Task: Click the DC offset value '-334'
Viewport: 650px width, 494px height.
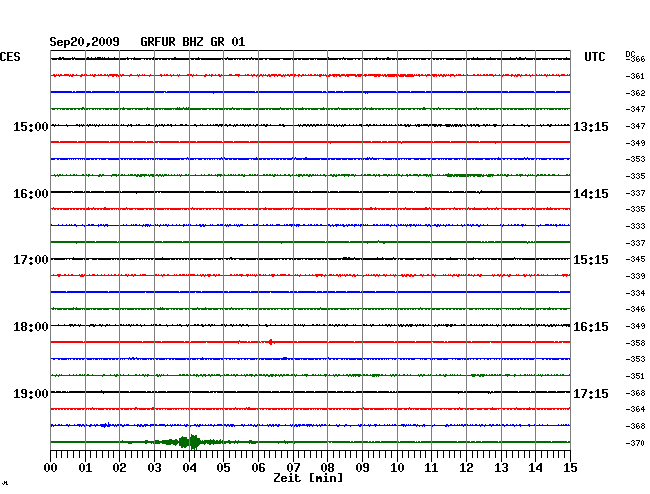Action: click(635, 293)
